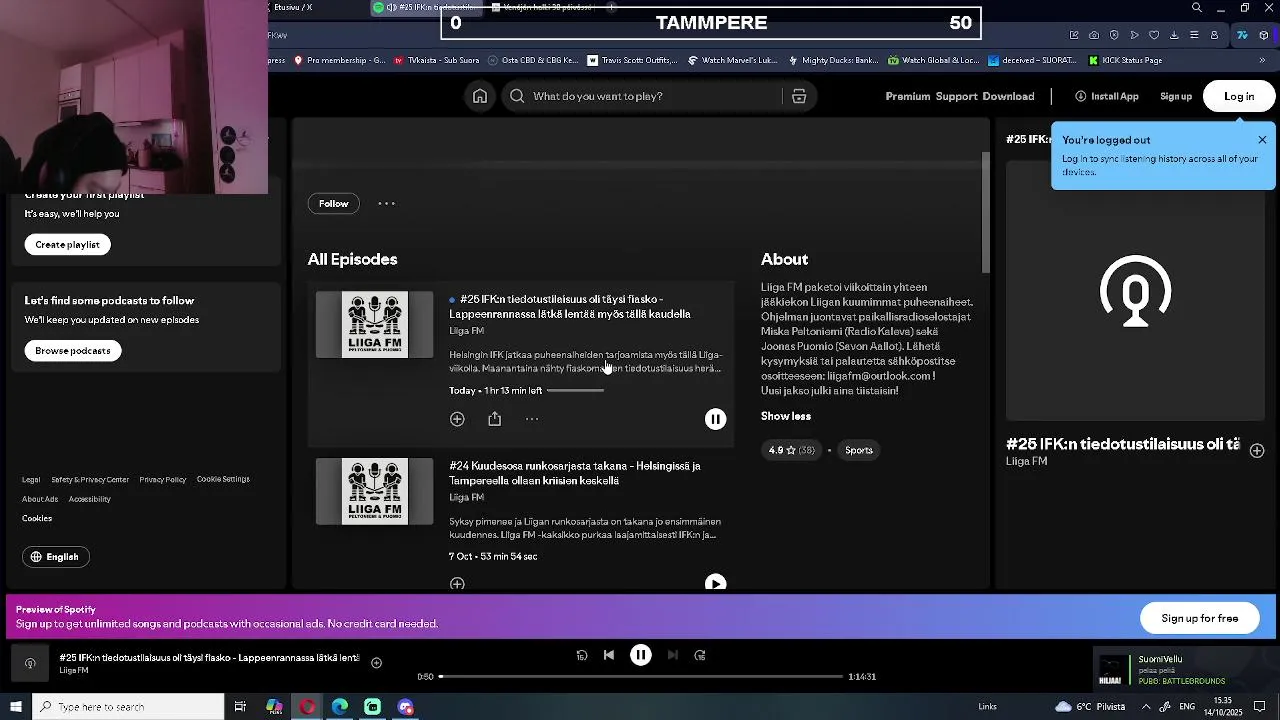Image resolution: width=1280 pixels, height=720 pixels.
Task: Open TVkaista bookmark
Action: [x=437, y=60]
